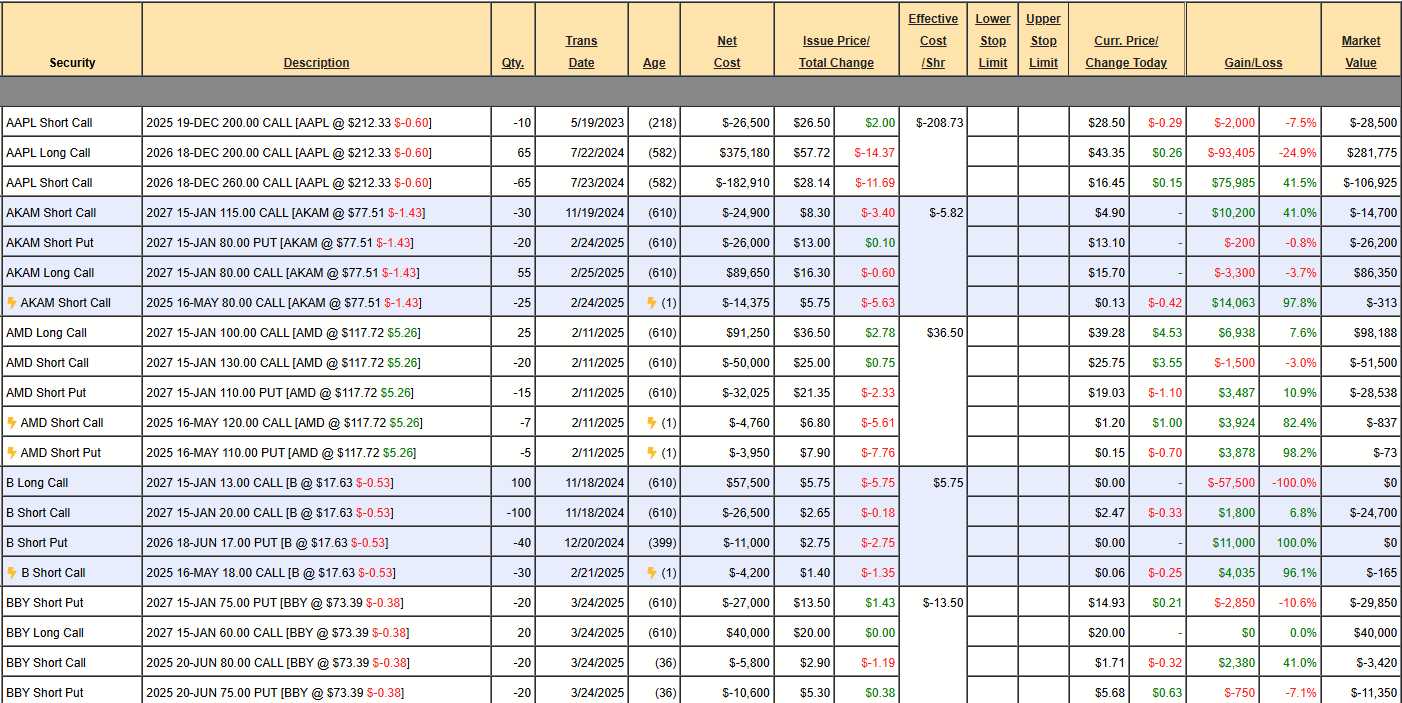This screenshot has height=703, width=1402.
Task: Click the Lower Stop Limit header
Action: pos(992,40)
